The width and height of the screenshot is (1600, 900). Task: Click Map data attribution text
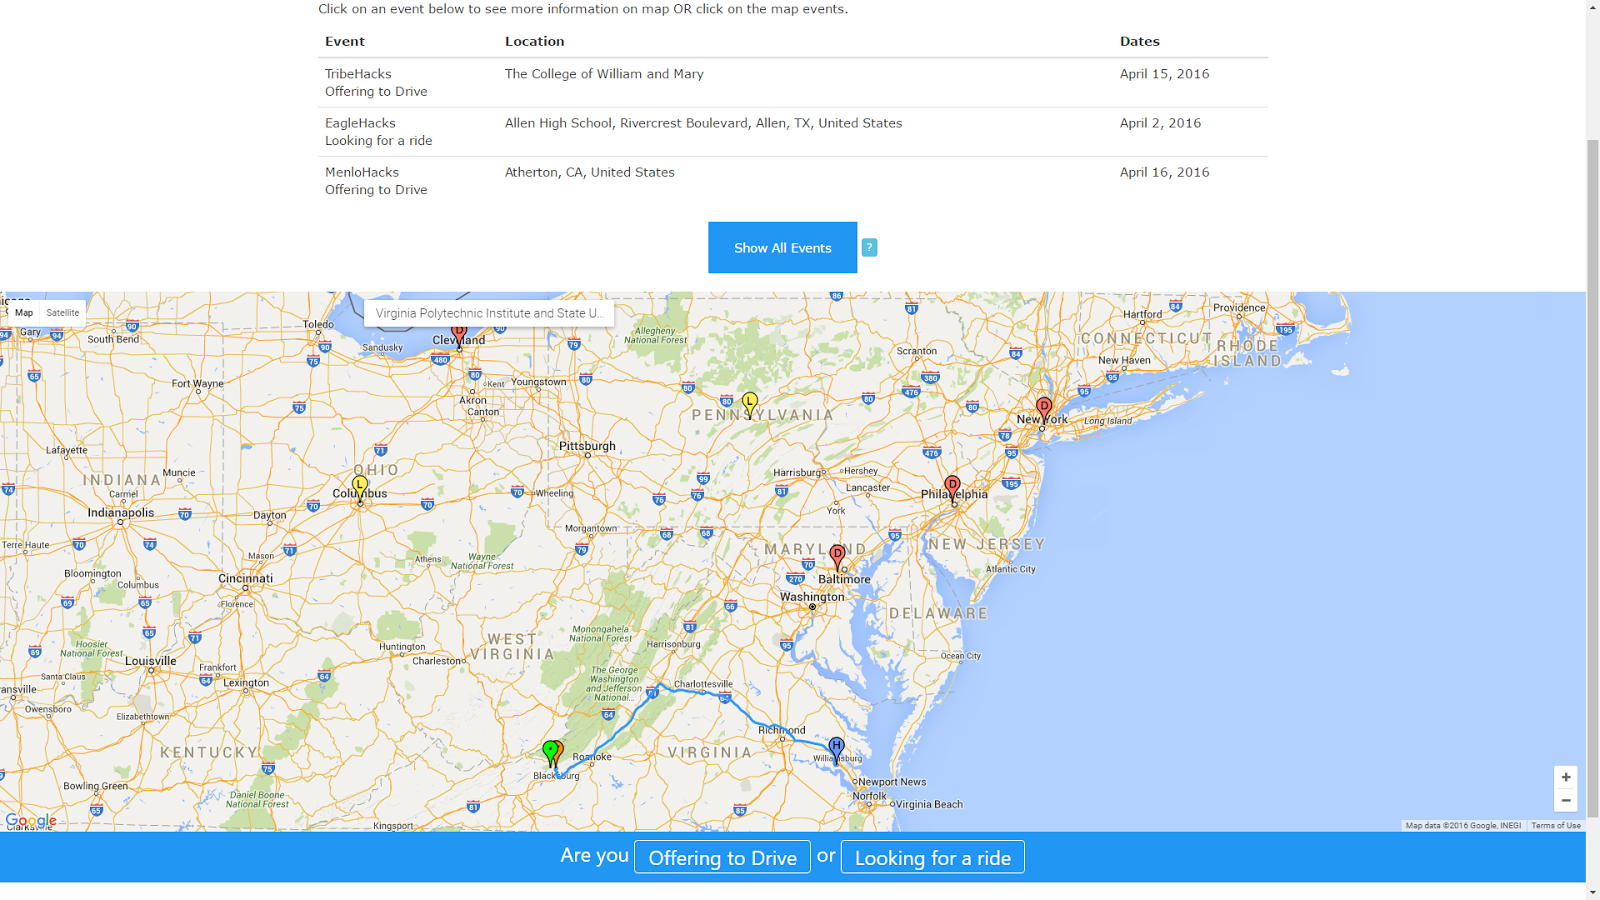1463,825
